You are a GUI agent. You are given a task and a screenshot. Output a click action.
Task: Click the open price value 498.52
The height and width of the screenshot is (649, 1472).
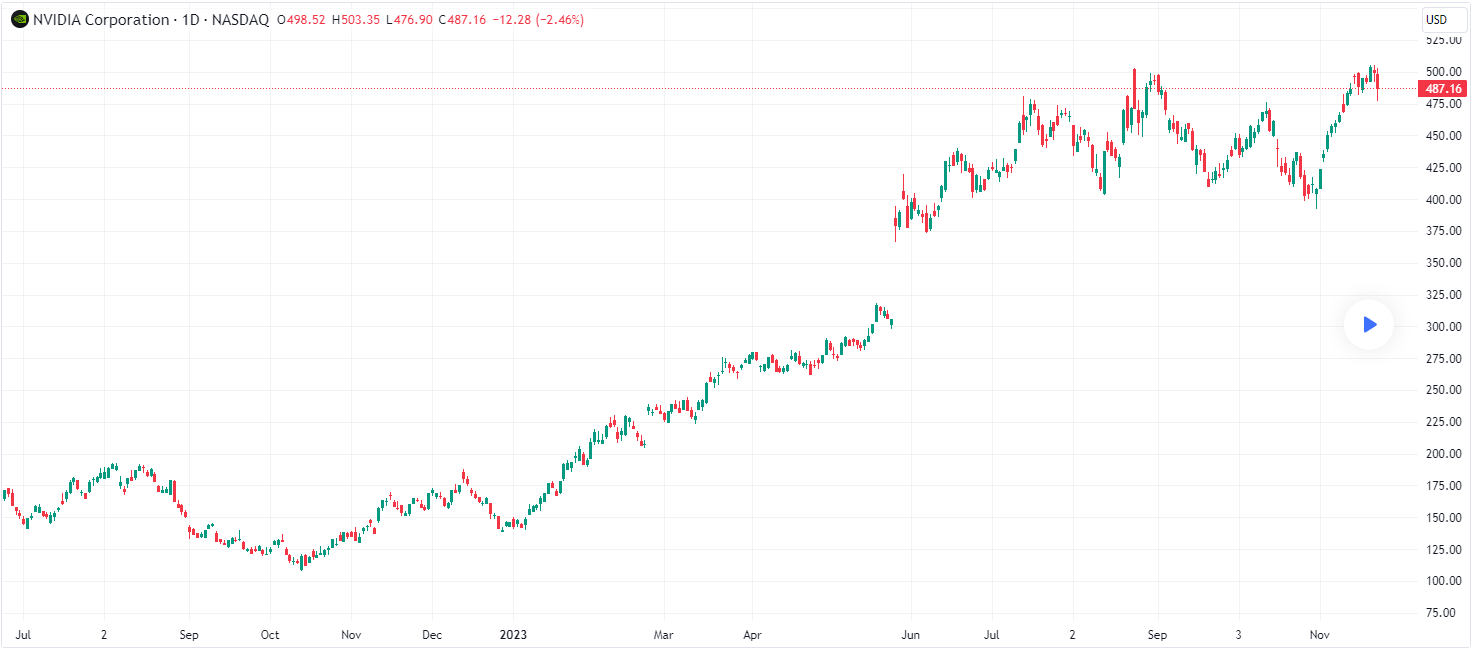point(305,20)
